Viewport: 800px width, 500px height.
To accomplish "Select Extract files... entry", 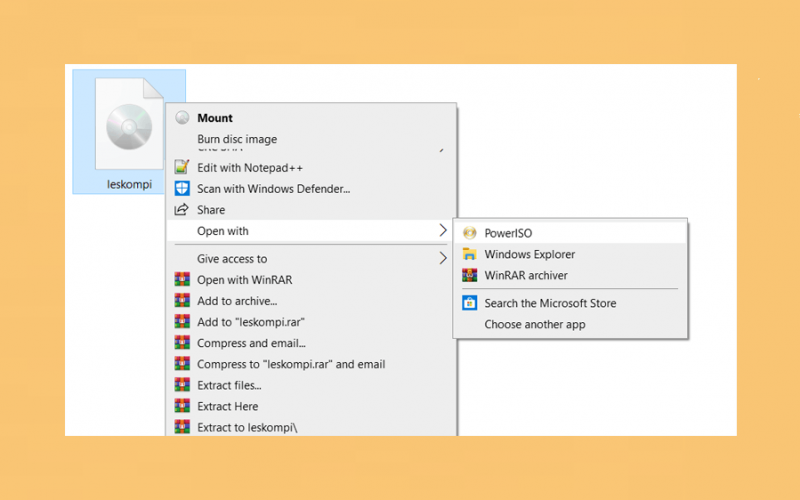I will [x=230, y=385].
